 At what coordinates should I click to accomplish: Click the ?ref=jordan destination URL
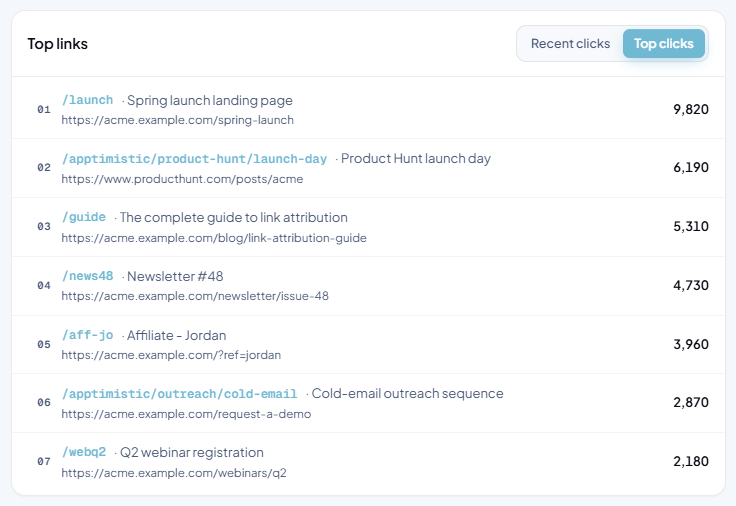point(171,355)
